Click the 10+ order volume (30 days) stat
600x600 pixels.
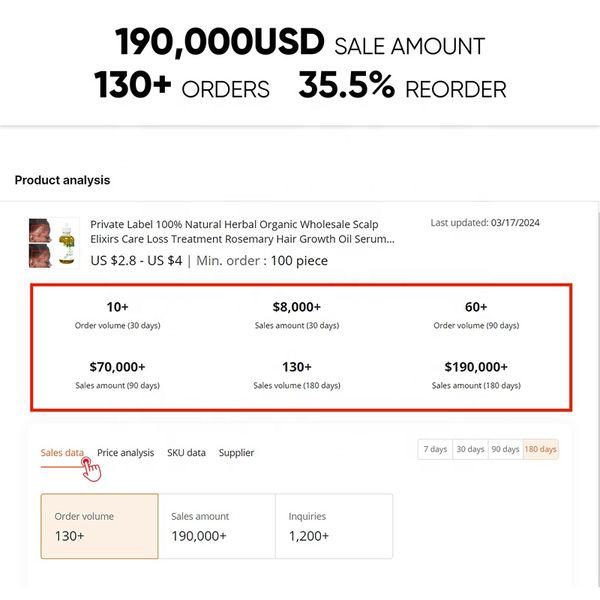(x=117, y=315)
